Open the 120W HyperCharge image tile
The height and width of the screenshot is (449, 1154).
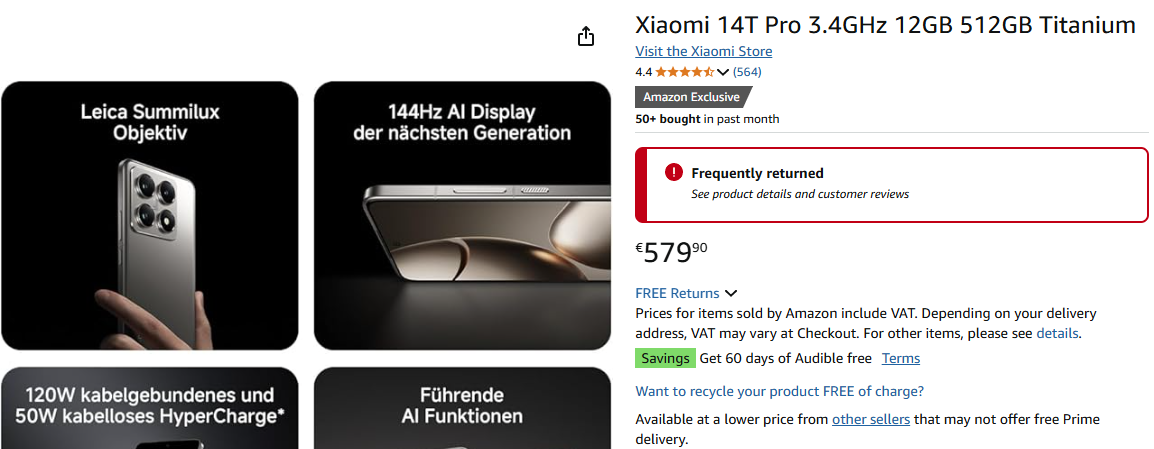click(x=150, y=408)
